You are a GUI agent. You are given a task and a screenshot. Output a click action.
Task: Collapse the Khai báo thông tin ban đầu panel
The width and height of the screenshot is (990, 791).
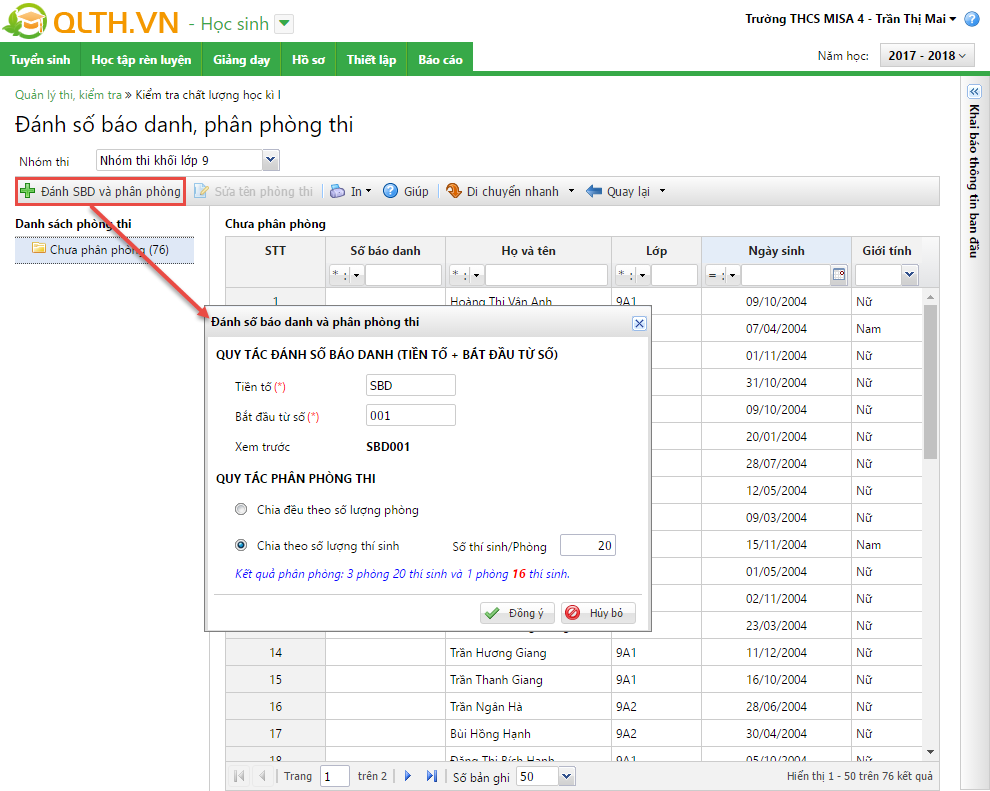974,92
